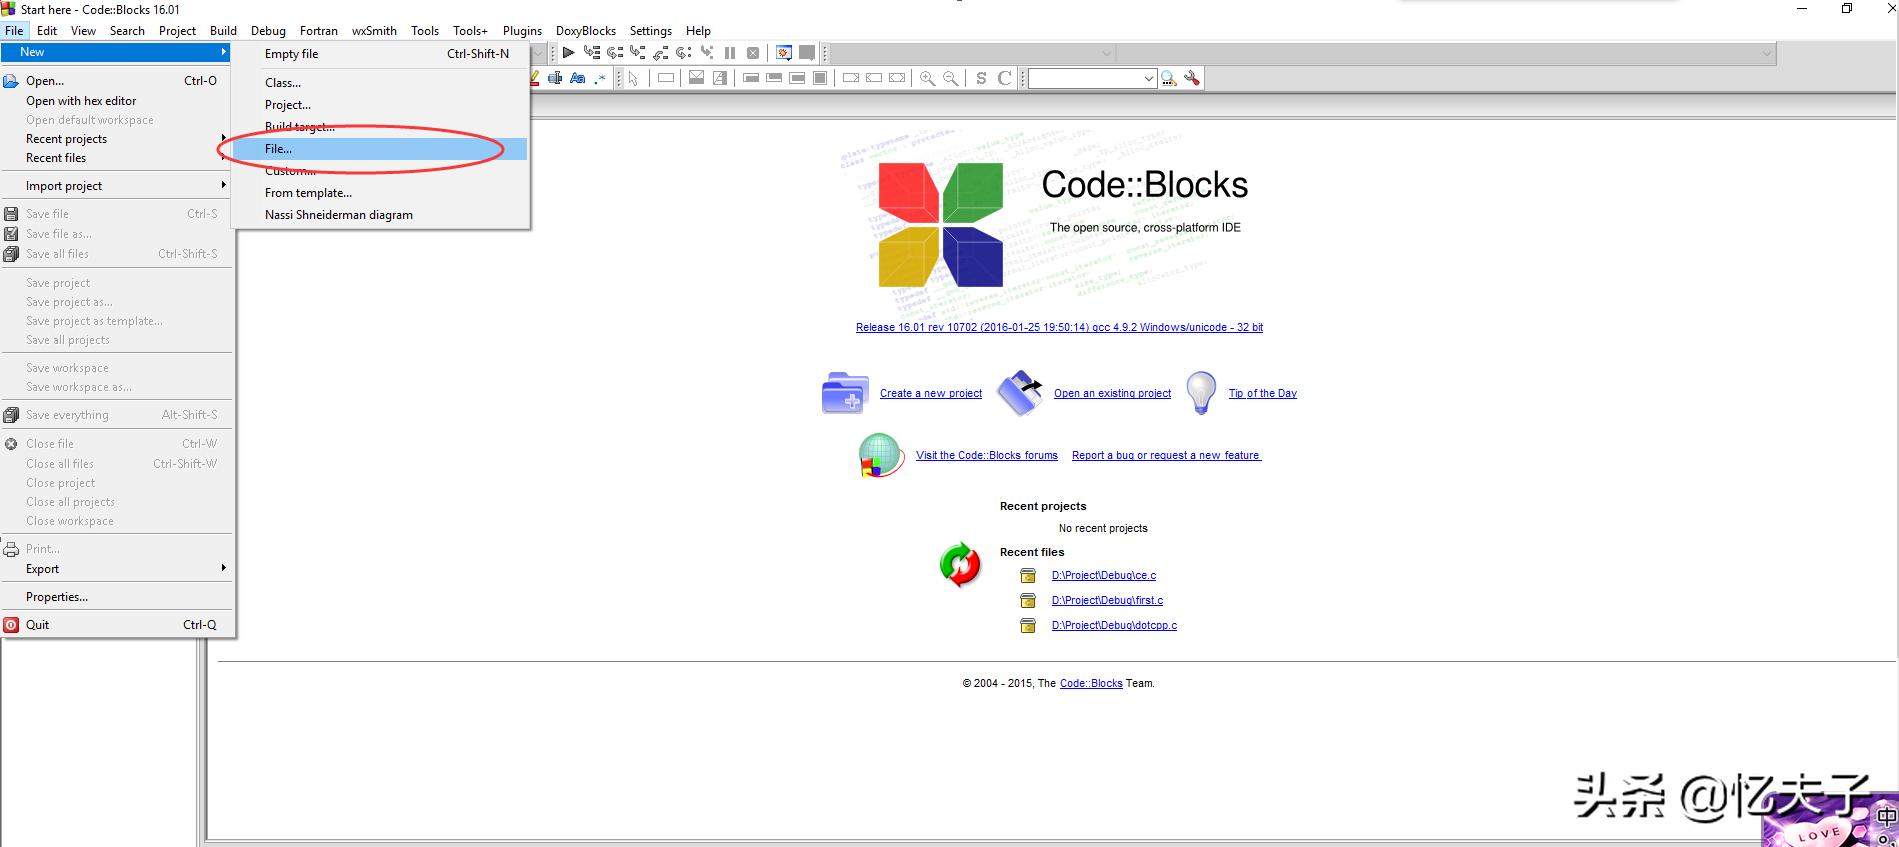Open the Edit menu
The height and width of the screenshot is (847, 1899).
tap(47, 31)
